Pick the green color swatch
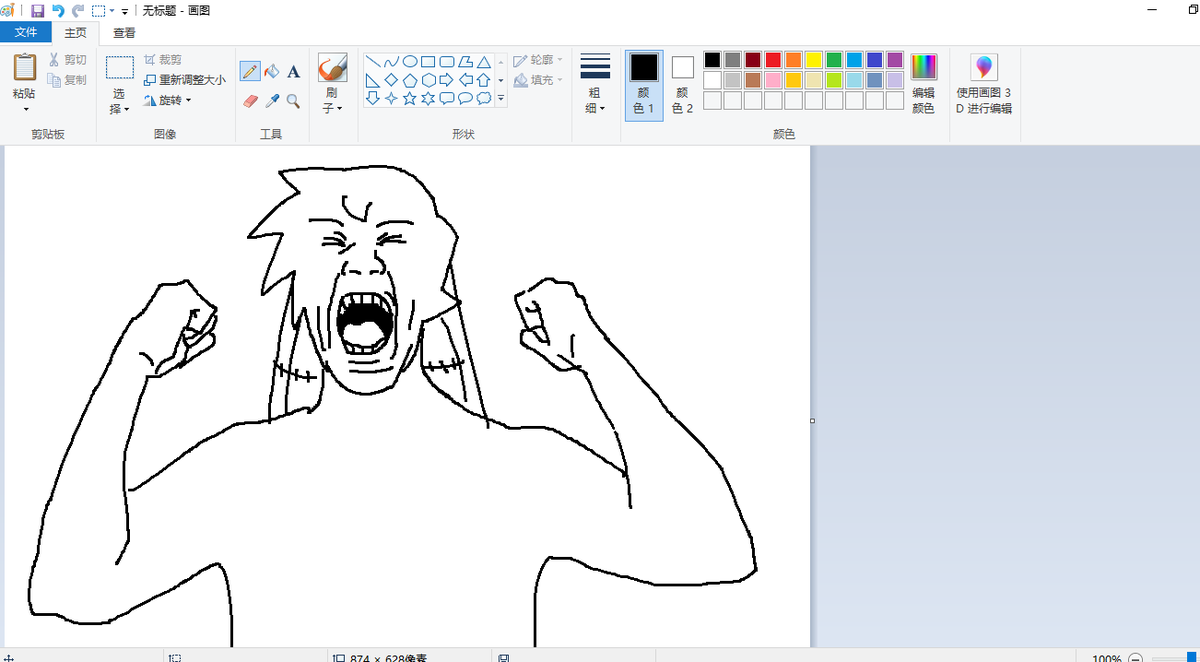The image size is (1200, 662). coord(834,60)
